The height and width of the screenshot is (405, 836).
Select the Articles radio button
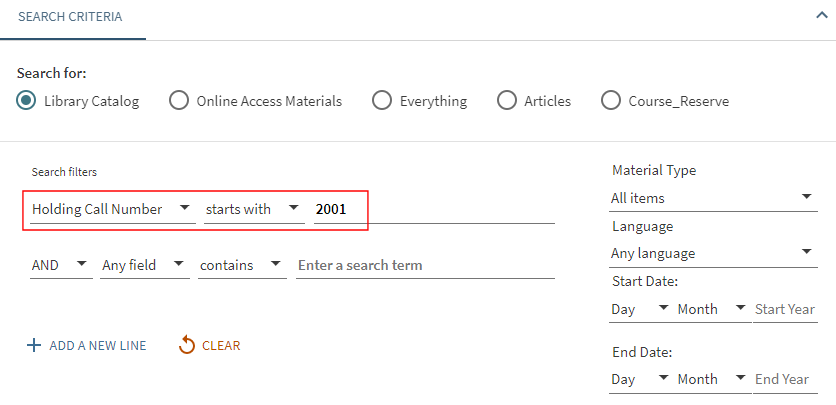tap(507, 101)
